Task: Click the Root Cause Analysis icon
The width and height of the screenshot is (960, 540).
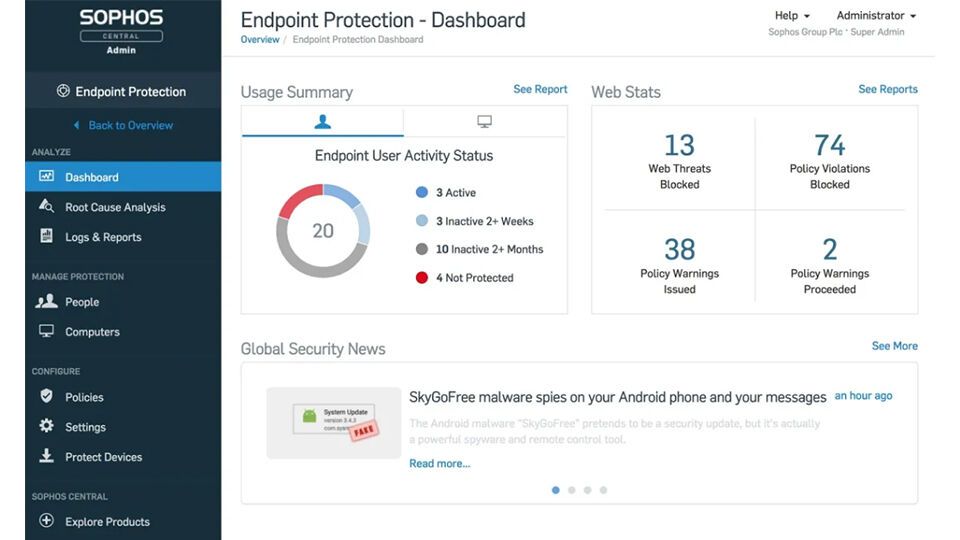Action: [x=47, y=206]
